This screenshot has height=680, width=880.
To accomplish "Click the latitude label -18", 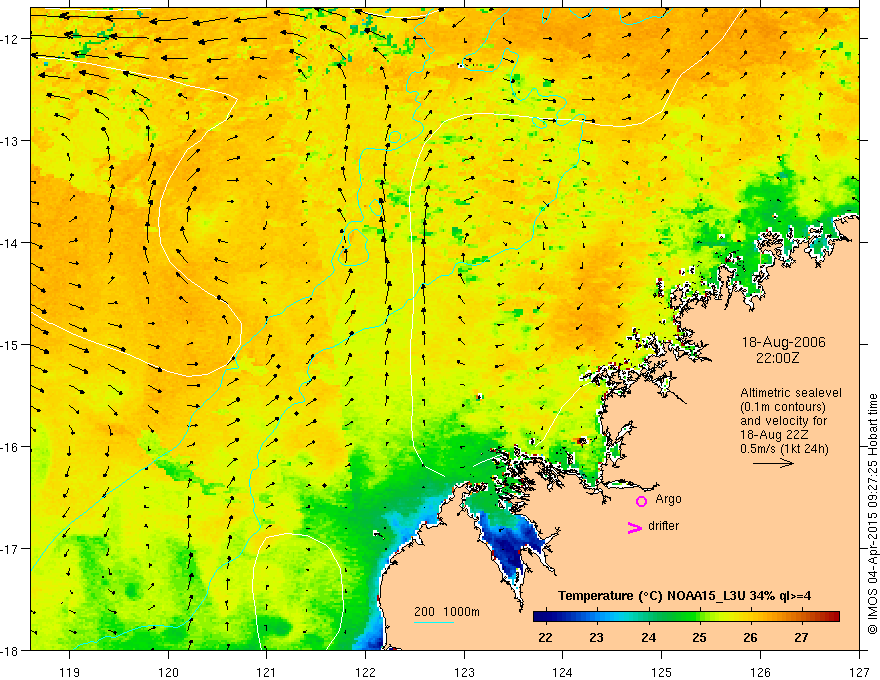I will coord(11,651).
